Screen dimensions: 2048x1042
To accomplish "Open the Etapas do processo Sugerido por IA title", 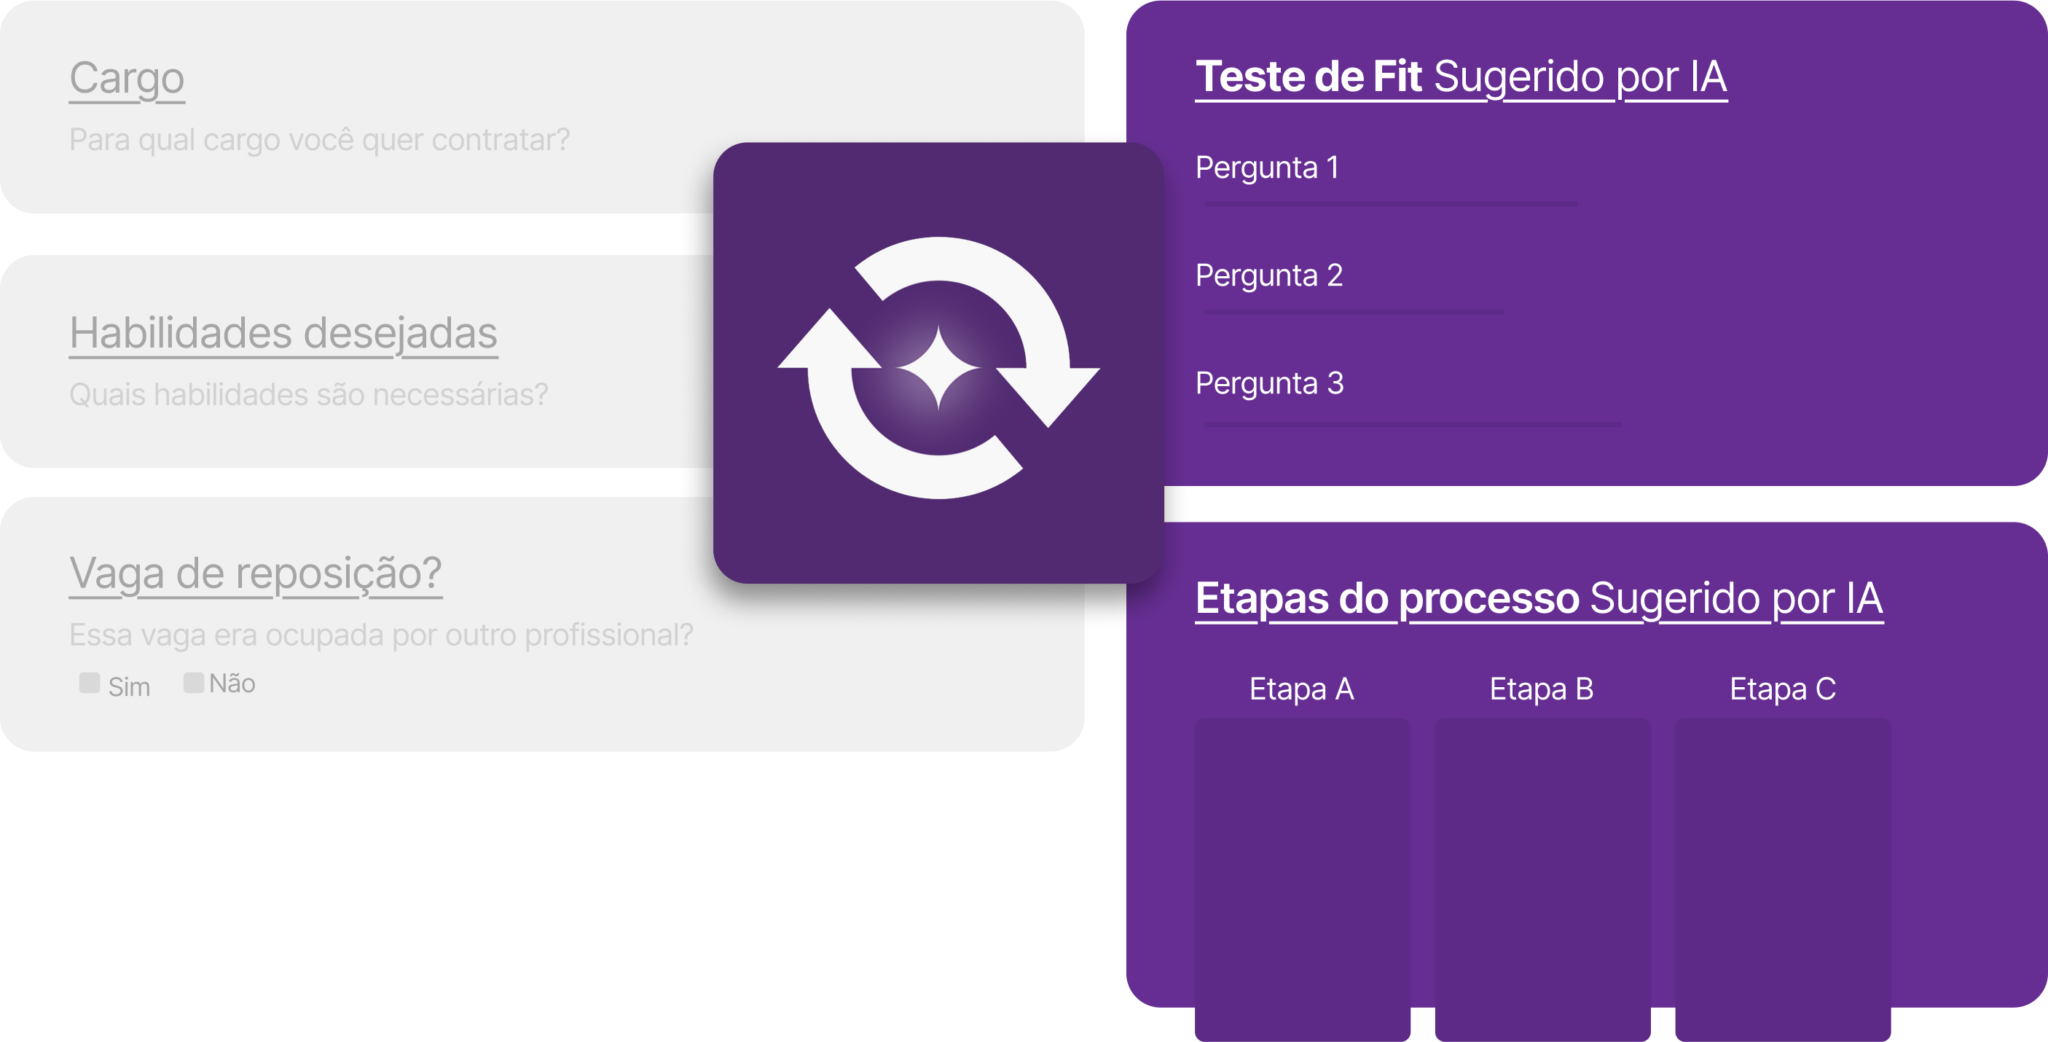I will pyautogui.click(x=1539, y=599).
